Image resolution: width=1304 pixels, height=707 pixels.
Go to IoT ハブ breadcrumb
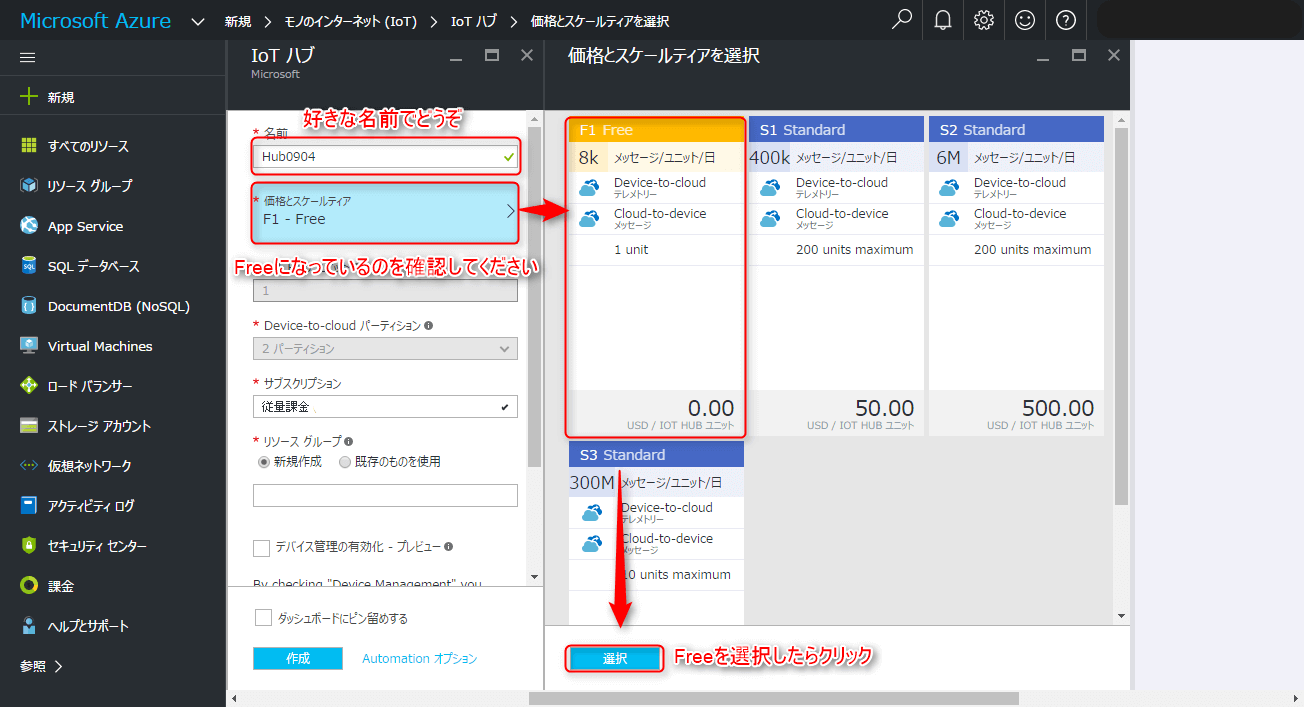point(473,21)
